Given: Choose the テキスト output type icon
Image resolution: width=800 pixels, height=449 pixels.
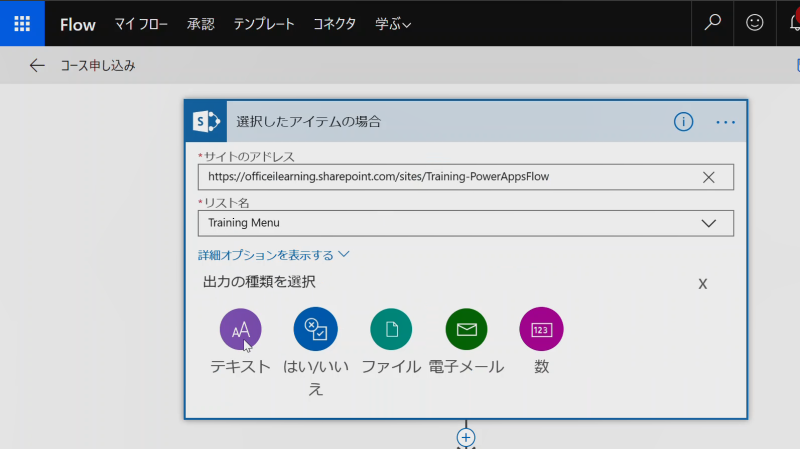Looking at the screenshot, I should [240, 329].
